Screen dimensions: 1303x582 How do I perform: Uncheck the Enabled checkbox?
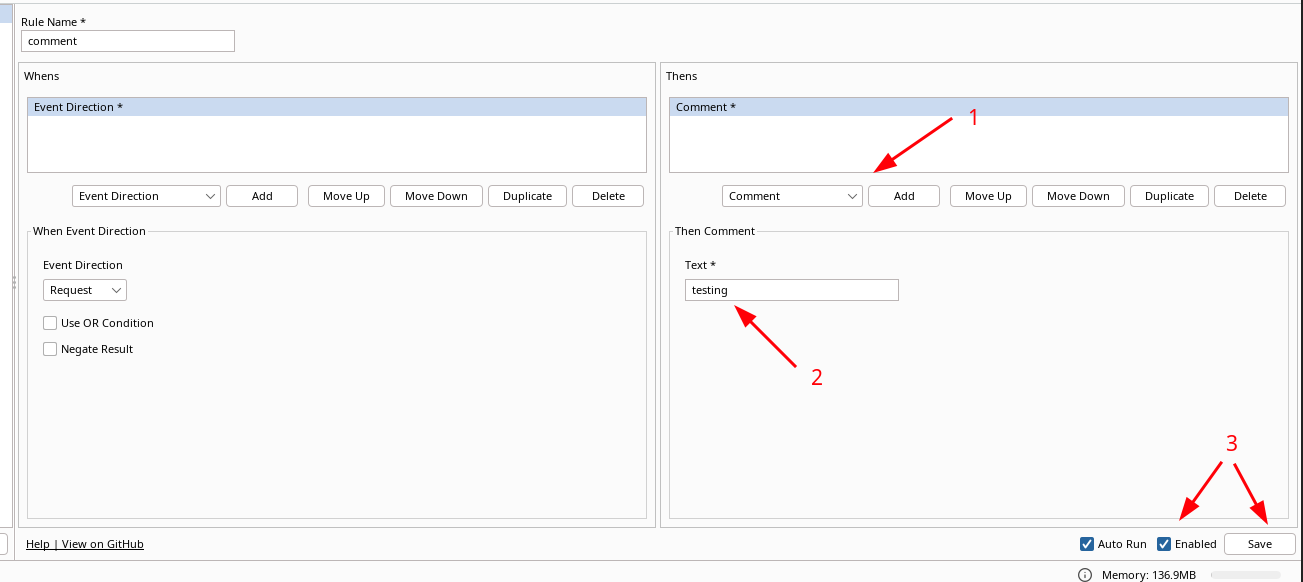coord(1162,544)
